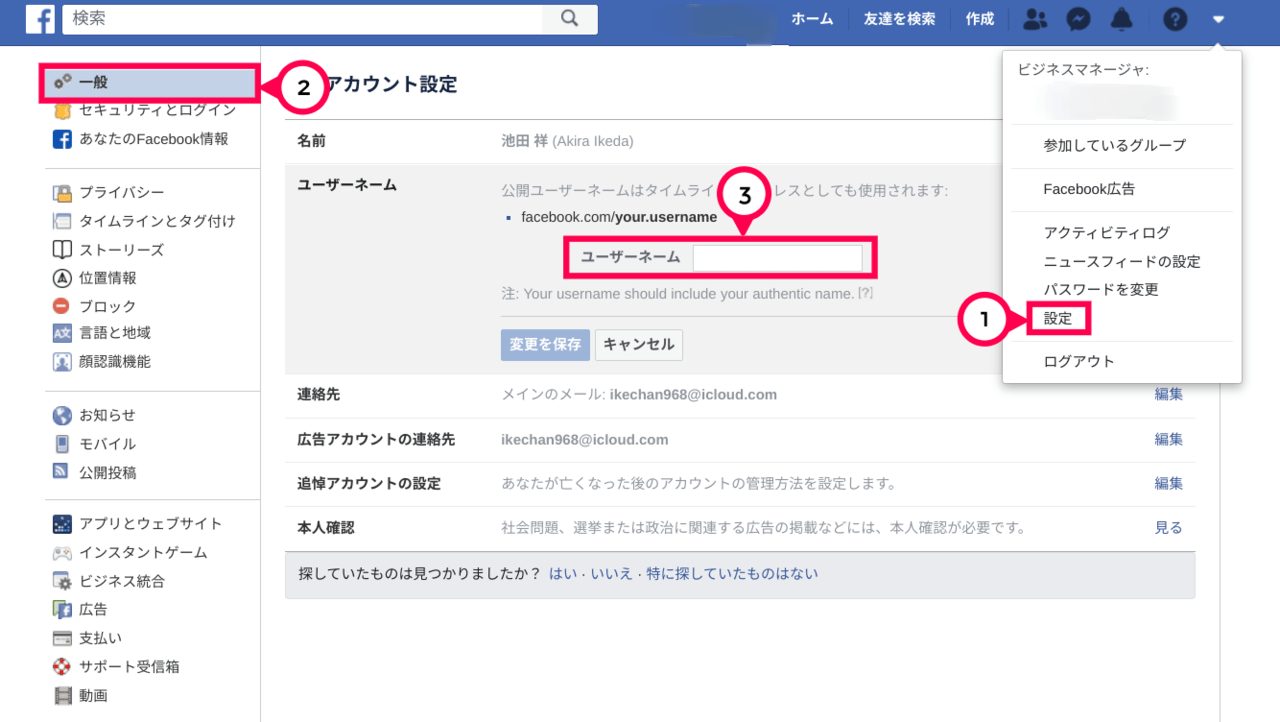Open 友達を検索 in top bar
The width and height of the screenshot is (1280, 722).
(x=900, y=19)
